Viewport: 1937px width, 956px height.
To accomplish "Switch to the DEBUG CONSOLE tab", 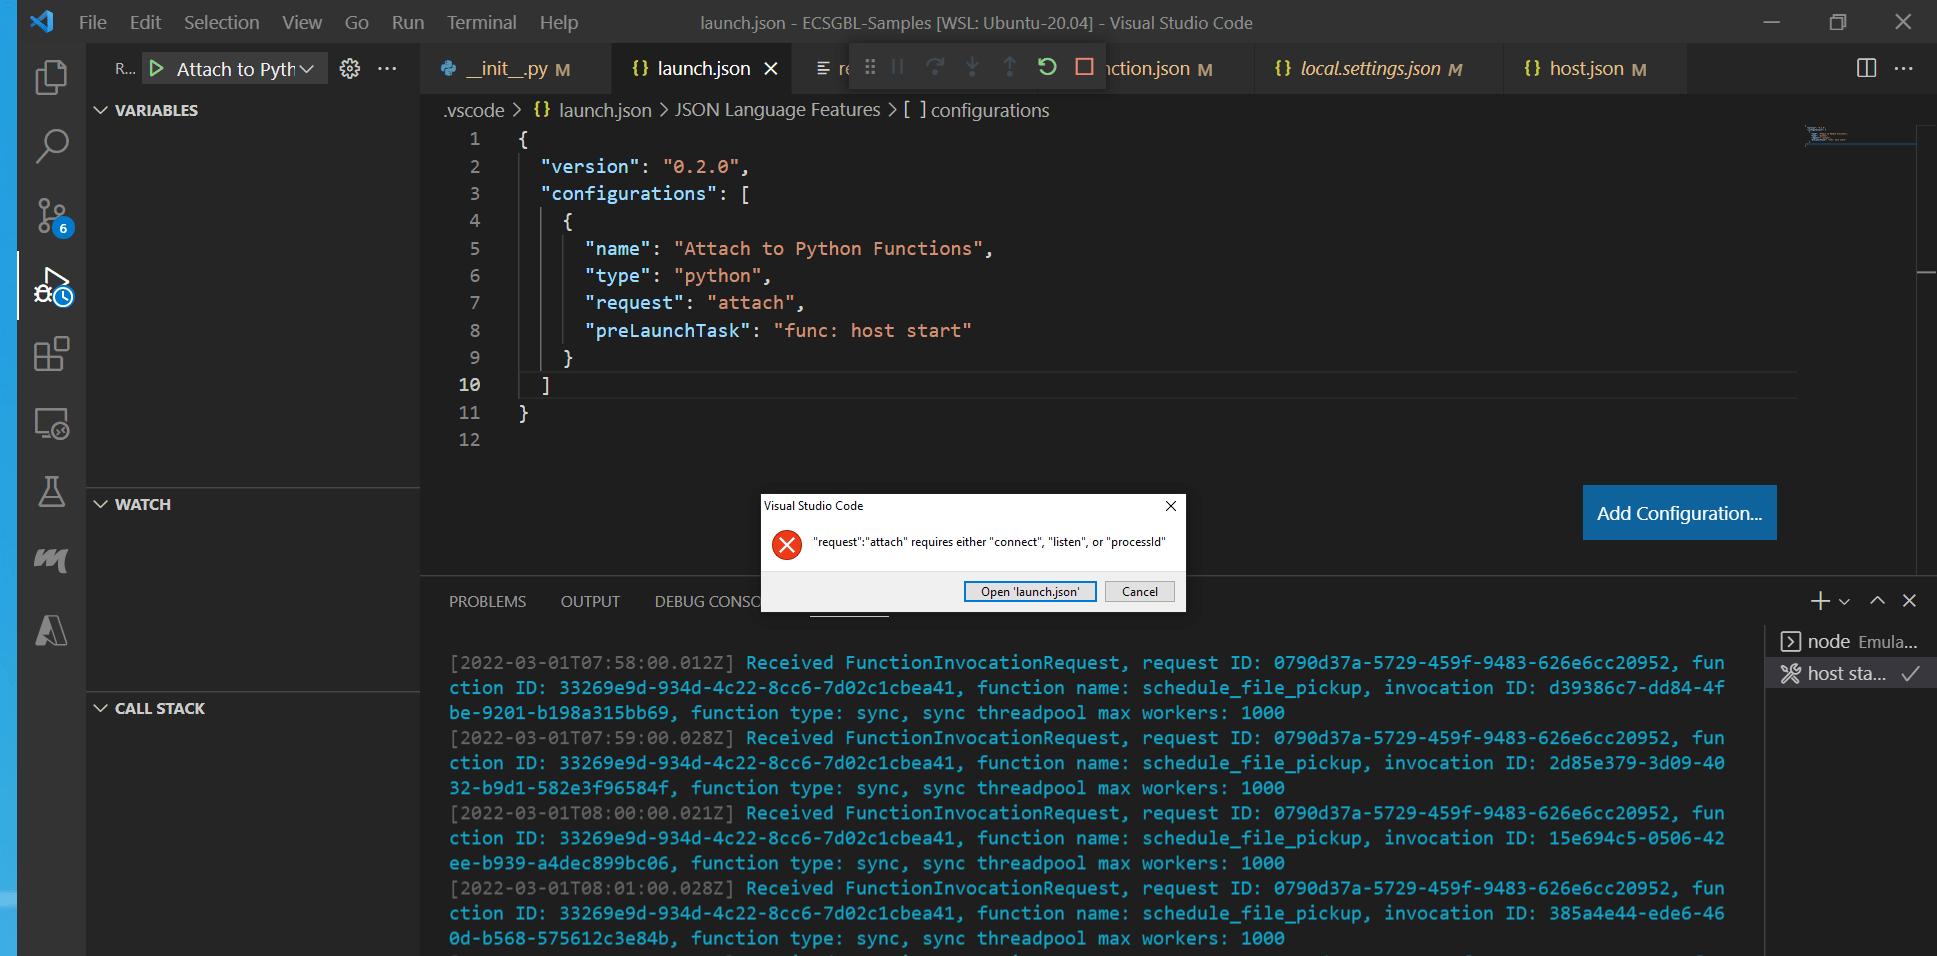I will 708,601.
